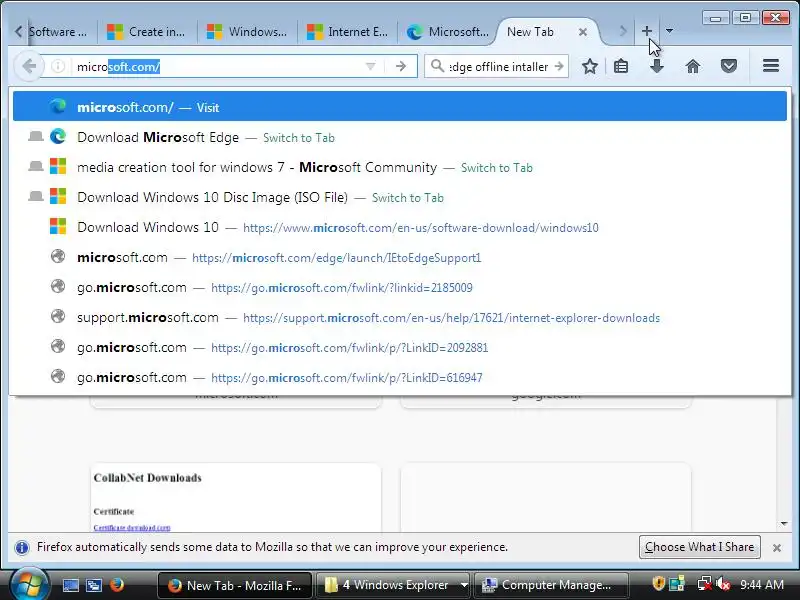Click the Pocket save icon
This screenshot has width=800, height=600.
coord(729,66)
